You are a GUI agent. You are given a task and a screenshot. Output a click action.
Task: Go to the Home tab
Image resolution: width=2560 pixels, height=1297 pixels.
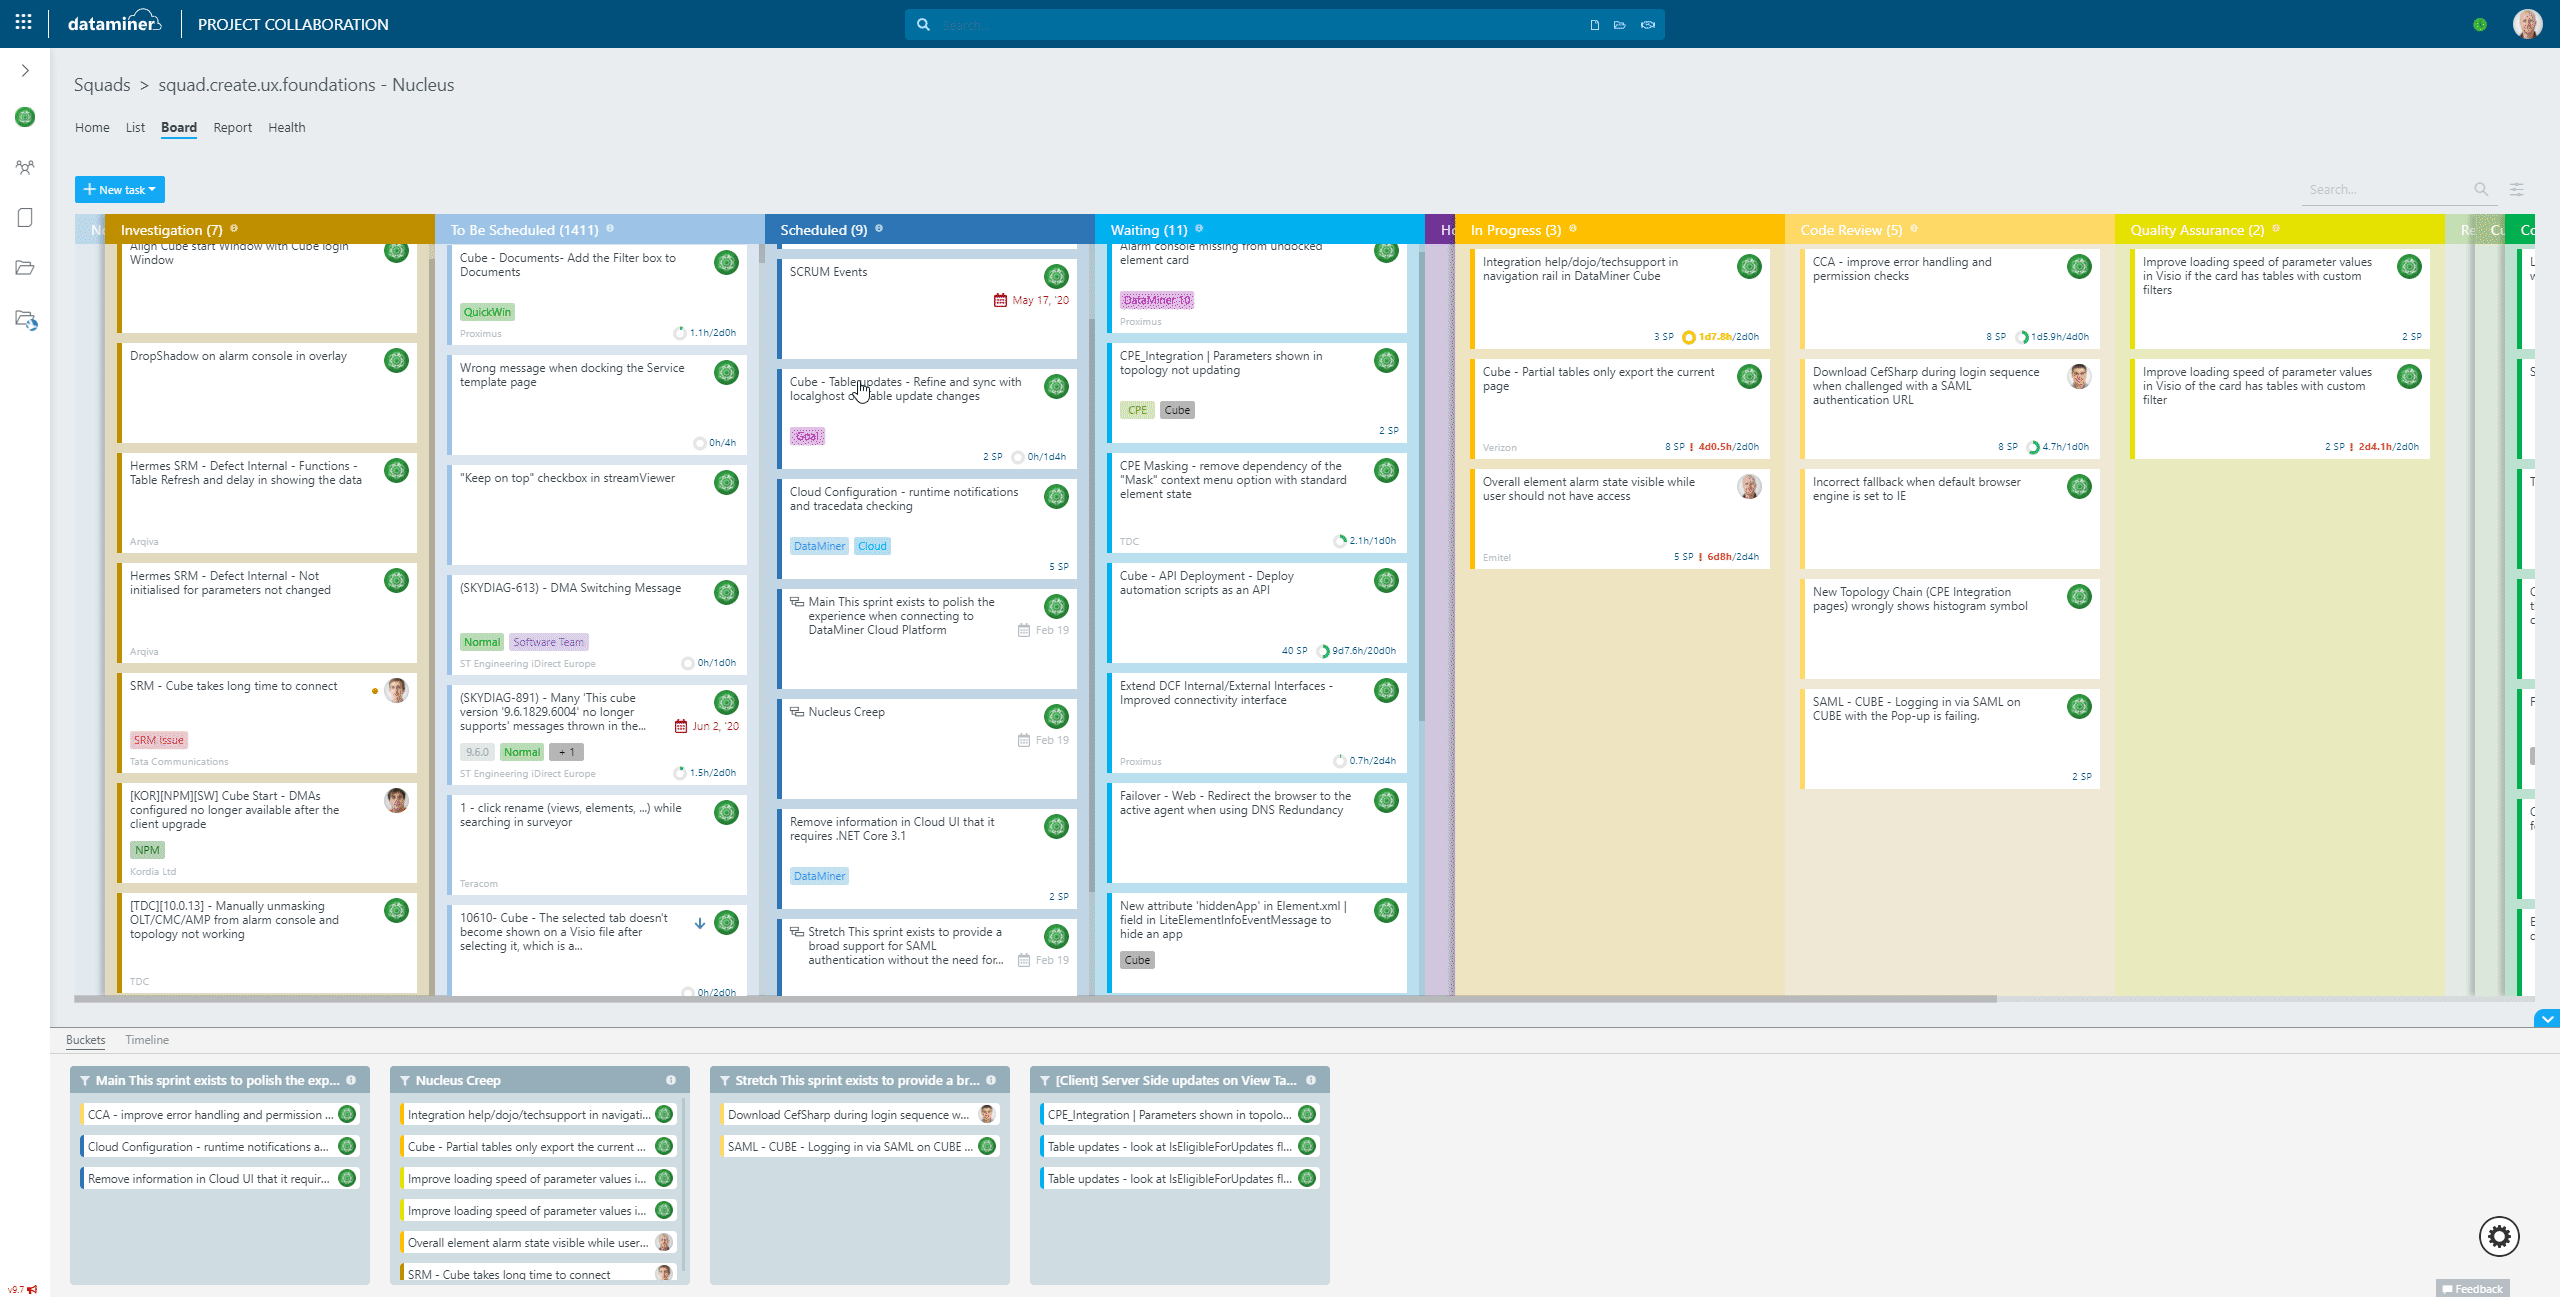pyautogui.click(x=92, y=127)
